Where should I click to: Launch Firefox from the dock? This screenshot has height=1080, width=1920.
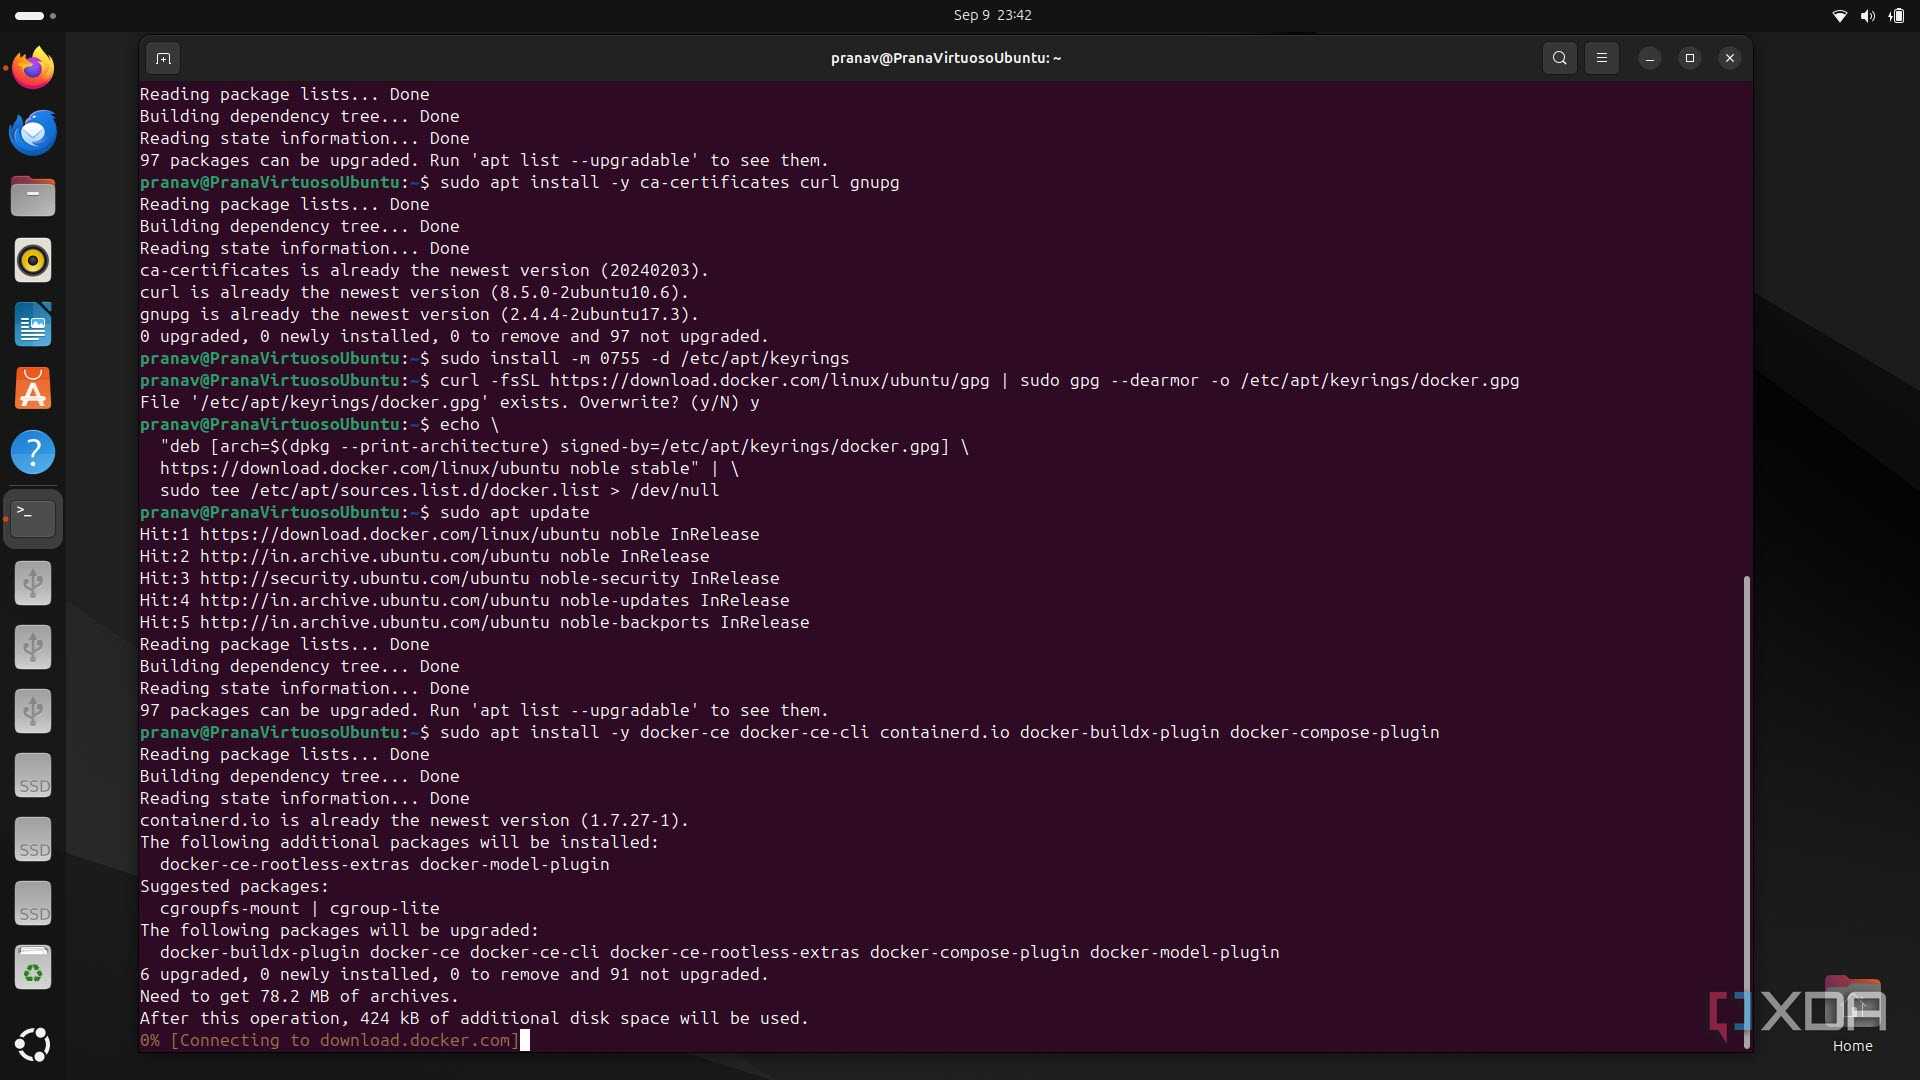(x=33, y=68)
